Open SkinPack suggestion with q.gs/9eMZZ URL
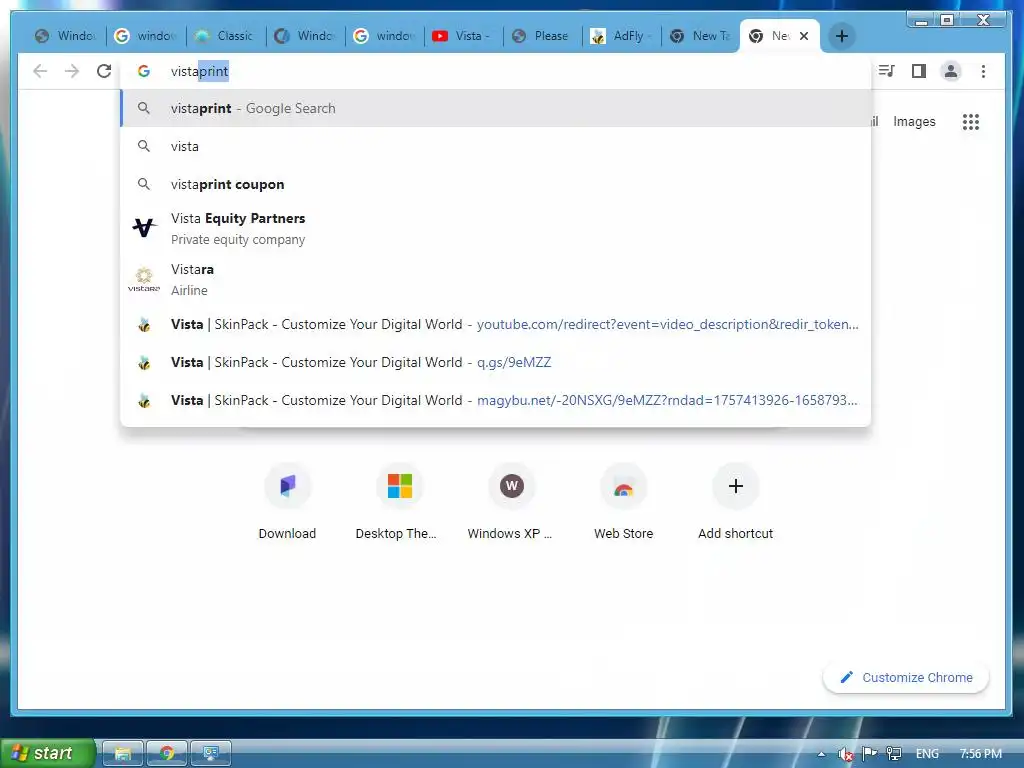 point(496,362)
